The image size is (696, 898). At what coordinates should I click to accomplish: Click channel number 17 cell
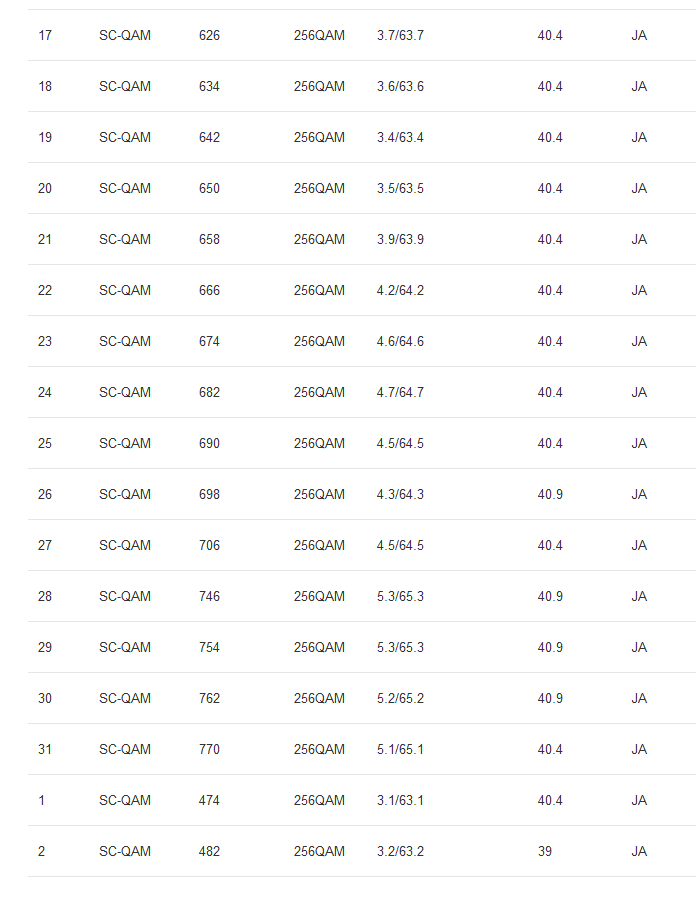(45, 35)
